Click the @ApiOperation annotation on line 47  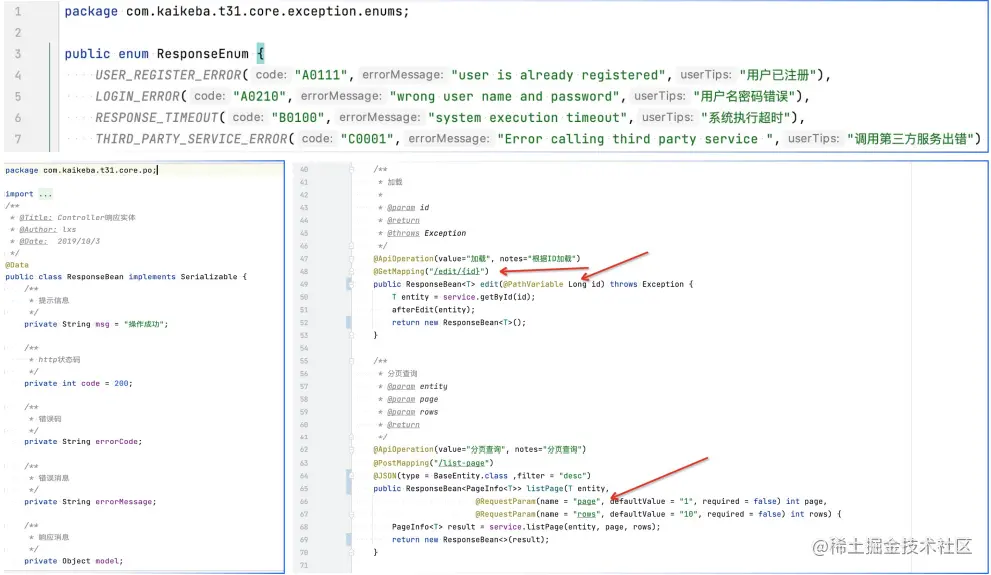pos(403,258)
